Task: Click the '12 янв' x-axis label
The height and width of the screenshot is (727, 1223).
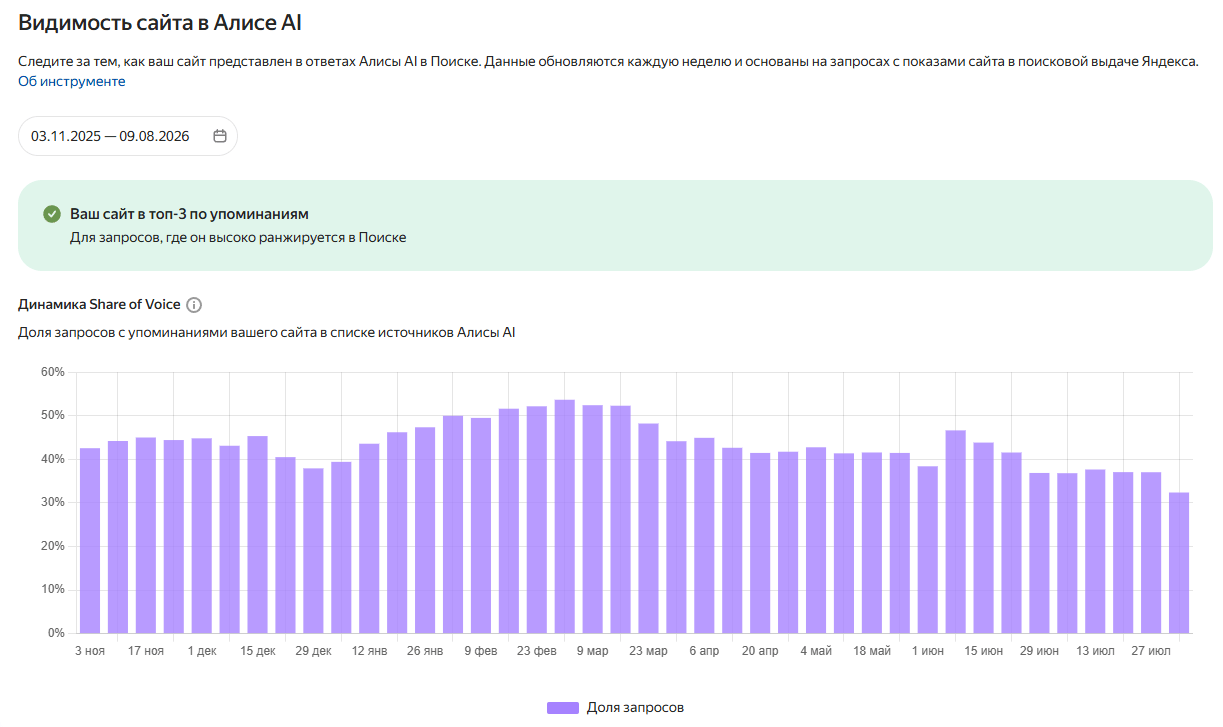Action: pos(370,651)
